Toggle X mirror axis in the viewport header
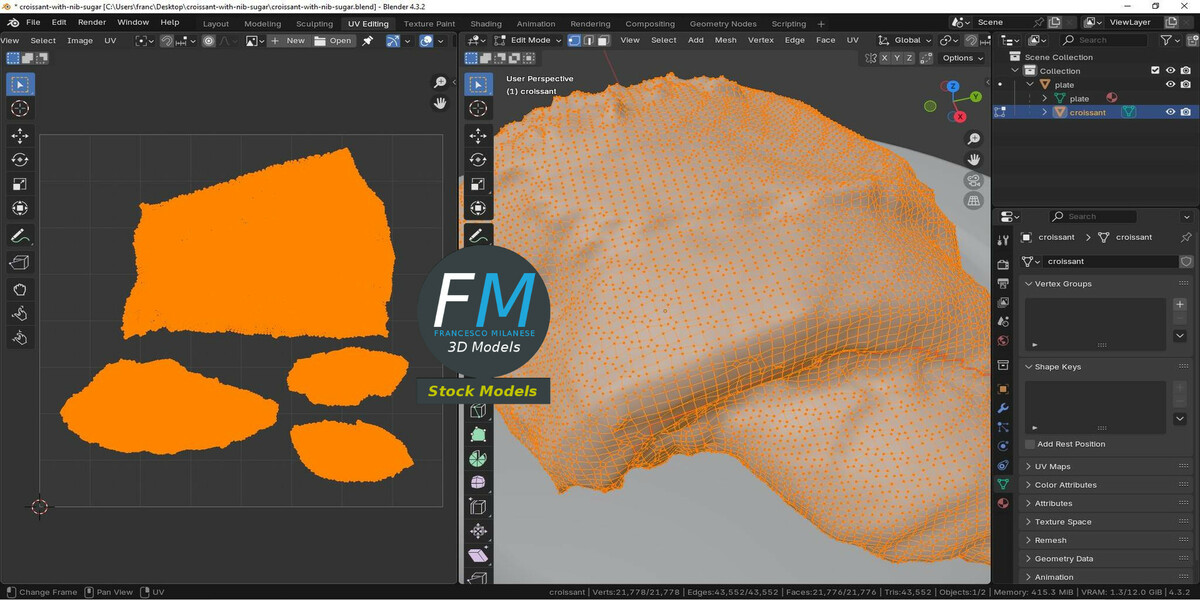Screen dimensions: 1200x600 (x=883, y=58)
